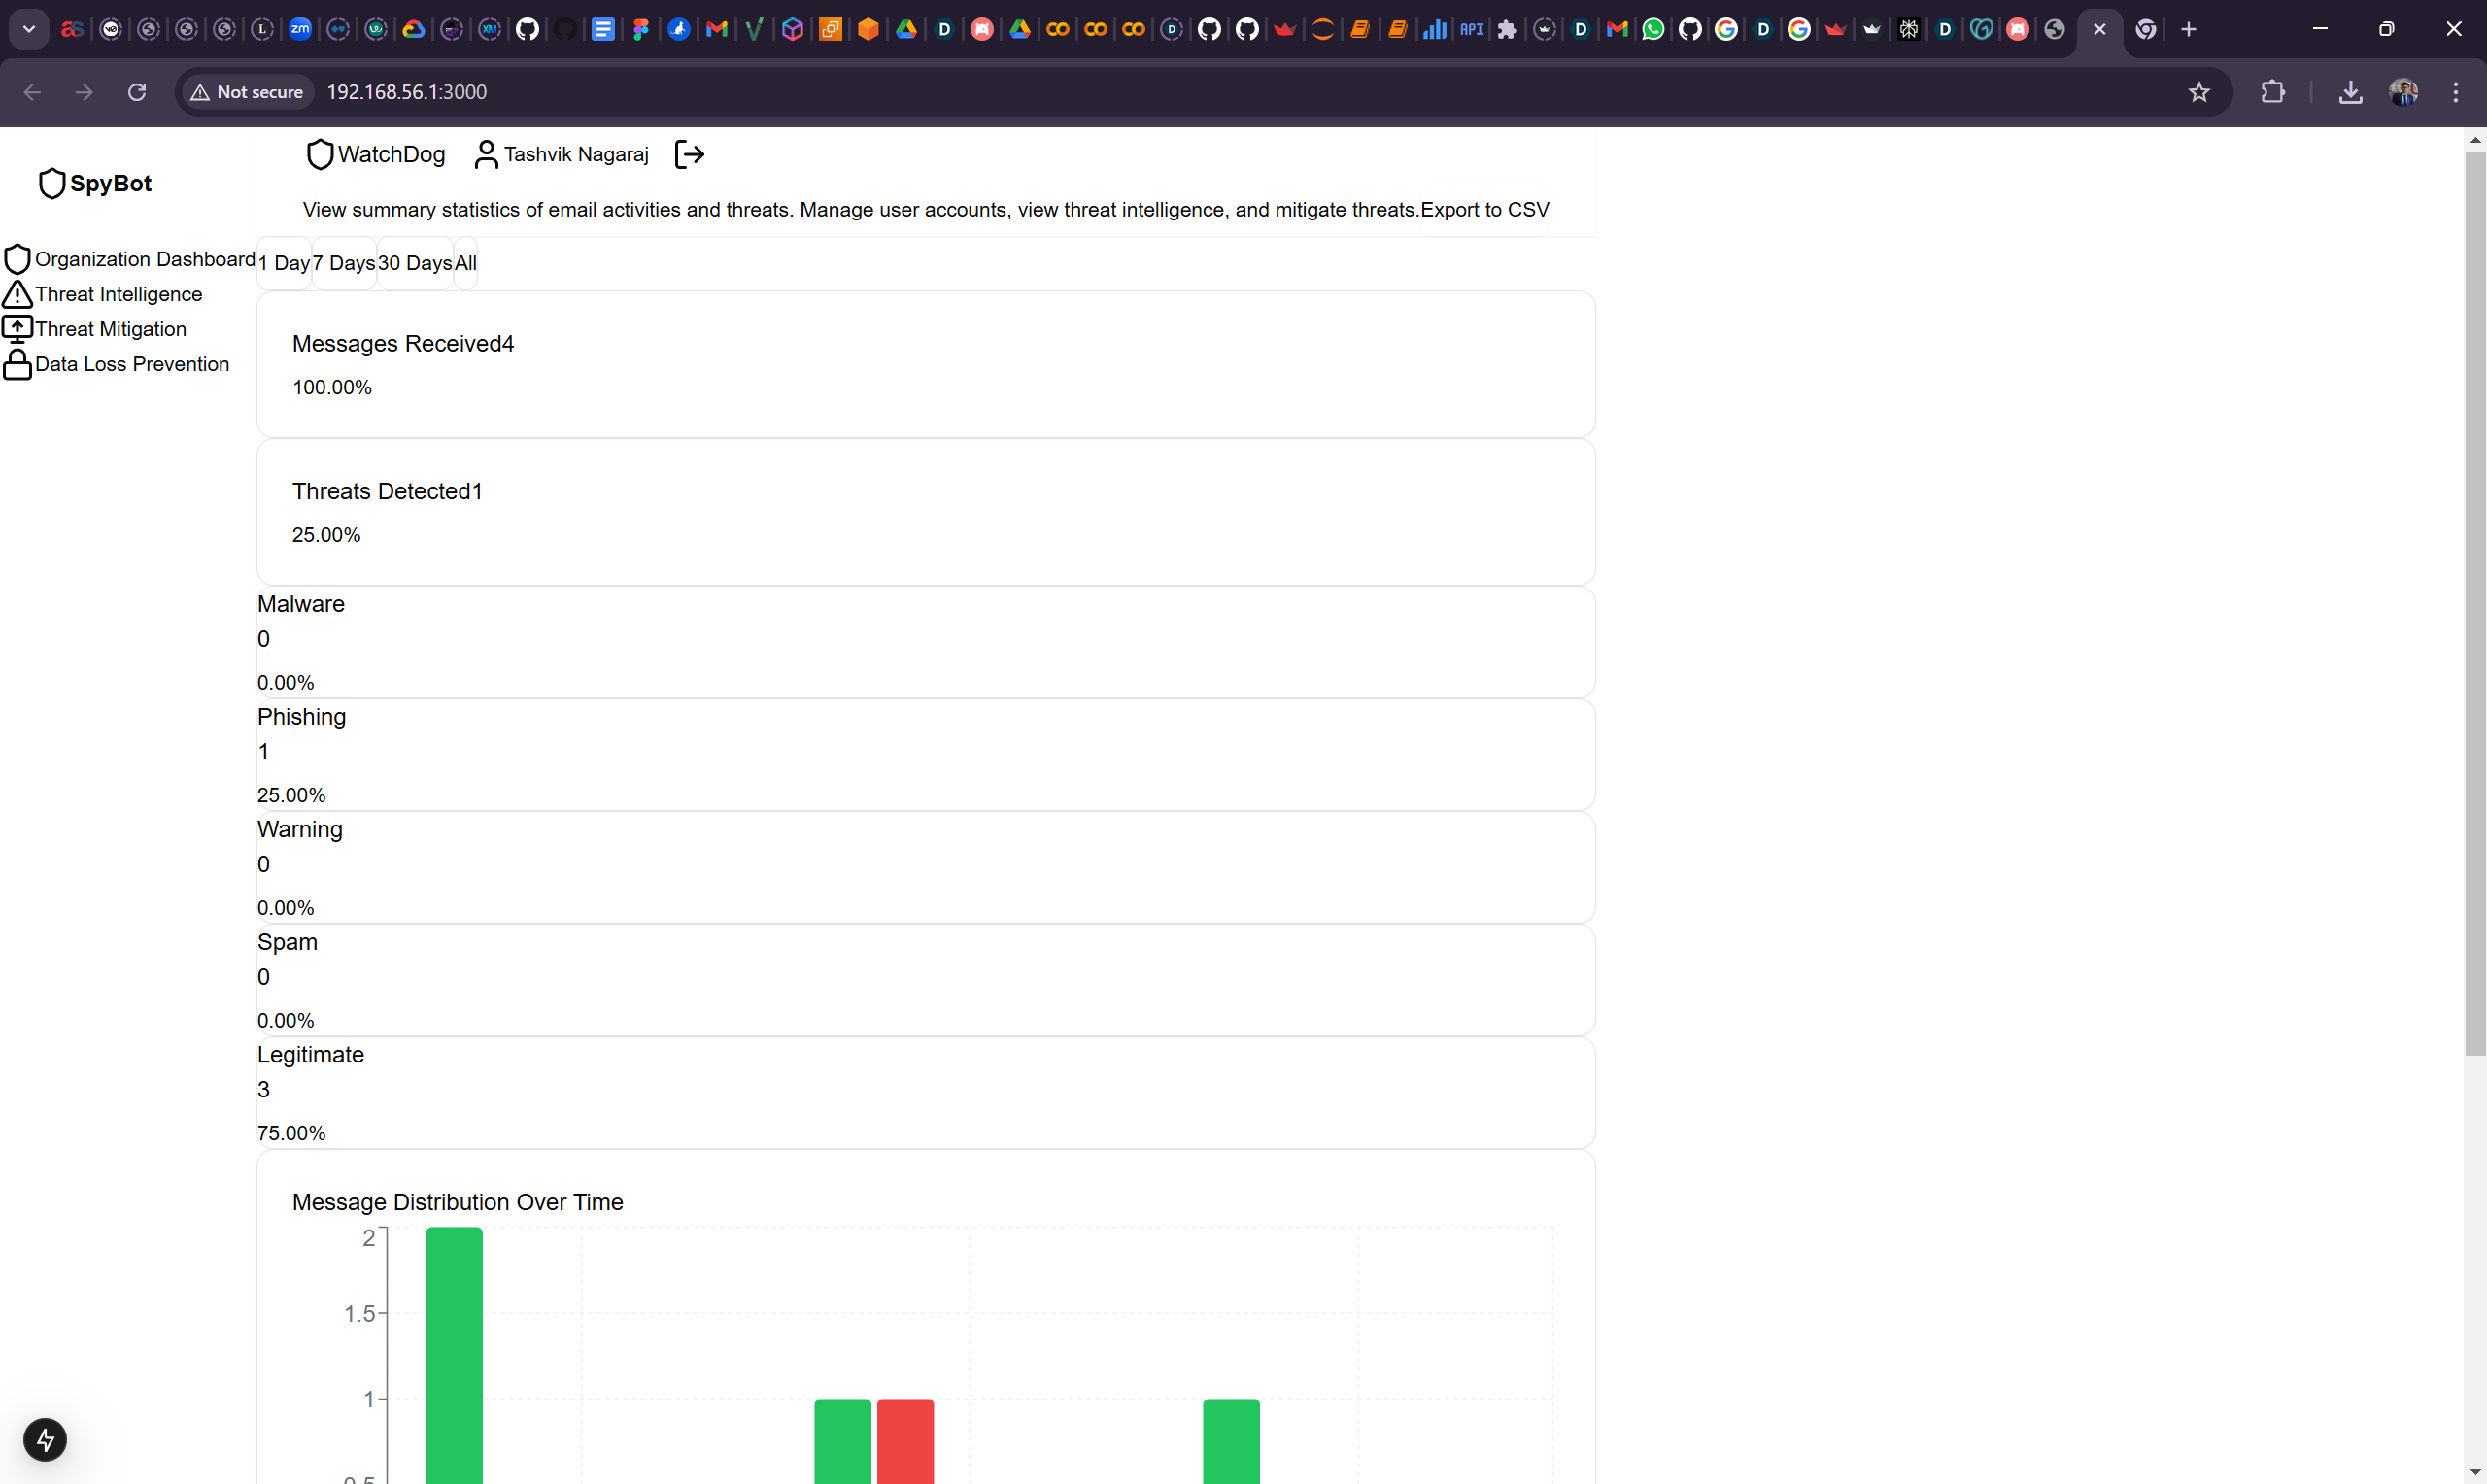Click the SpyBot shield logo
The width and height of the screenshot is (2487, 1484).
coord(51,183)
